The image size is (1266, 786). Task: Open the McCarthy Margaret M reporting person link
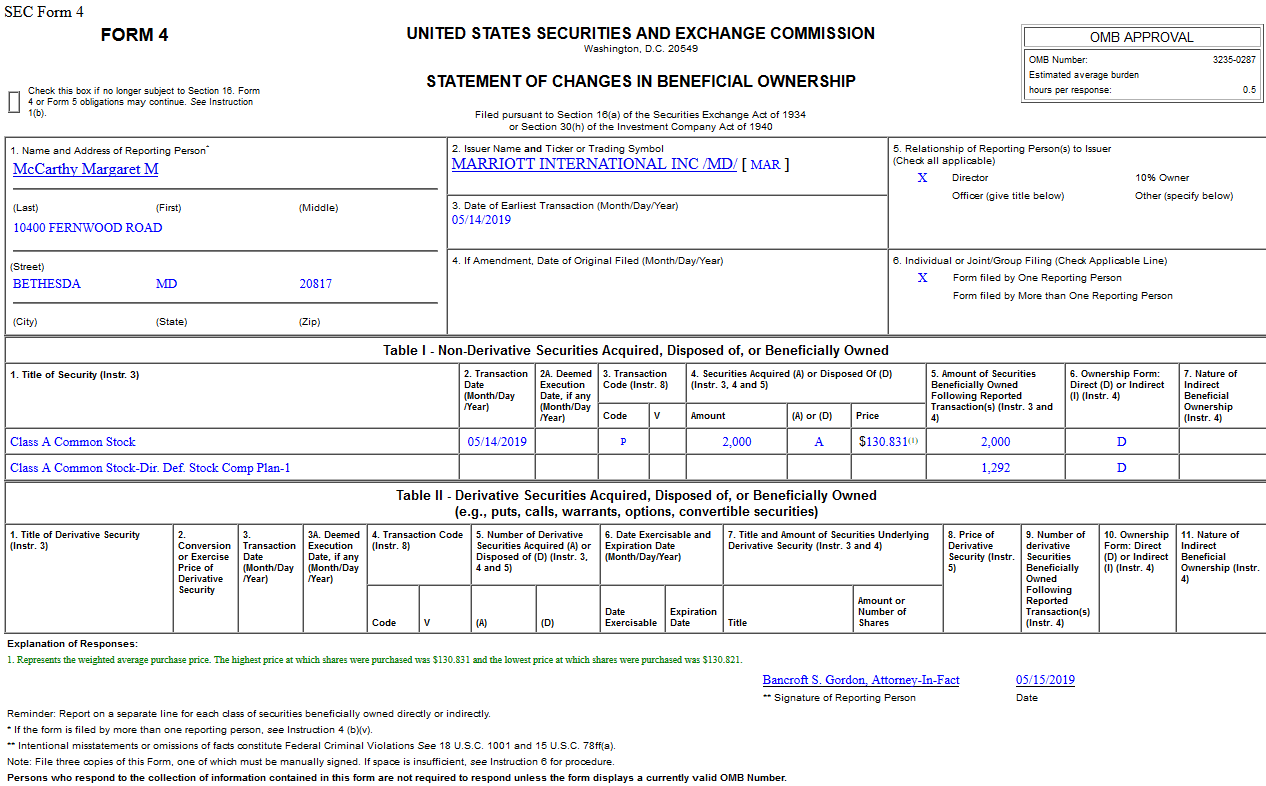click(x=84, y=169)
